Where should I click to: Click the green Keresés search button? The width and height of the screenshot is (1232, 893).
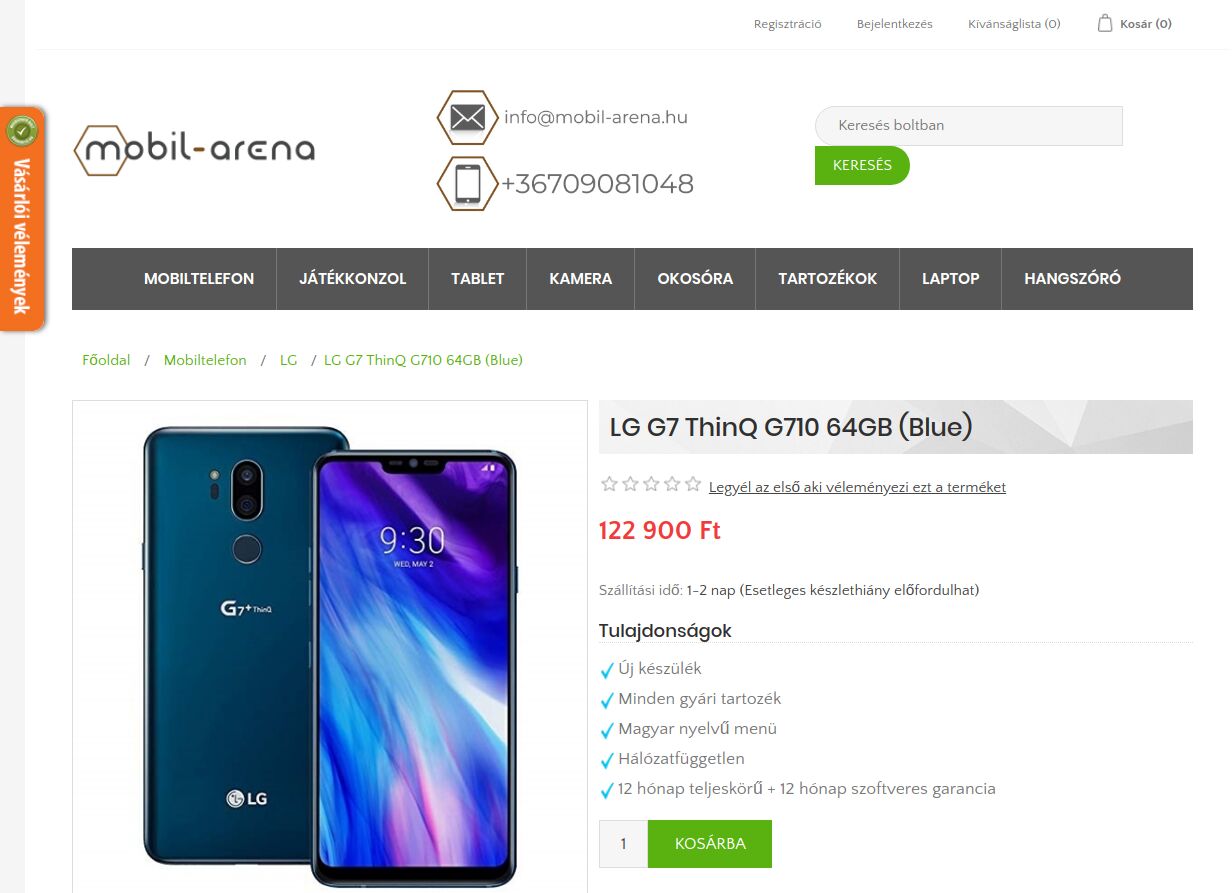click(x=862, y=165)
